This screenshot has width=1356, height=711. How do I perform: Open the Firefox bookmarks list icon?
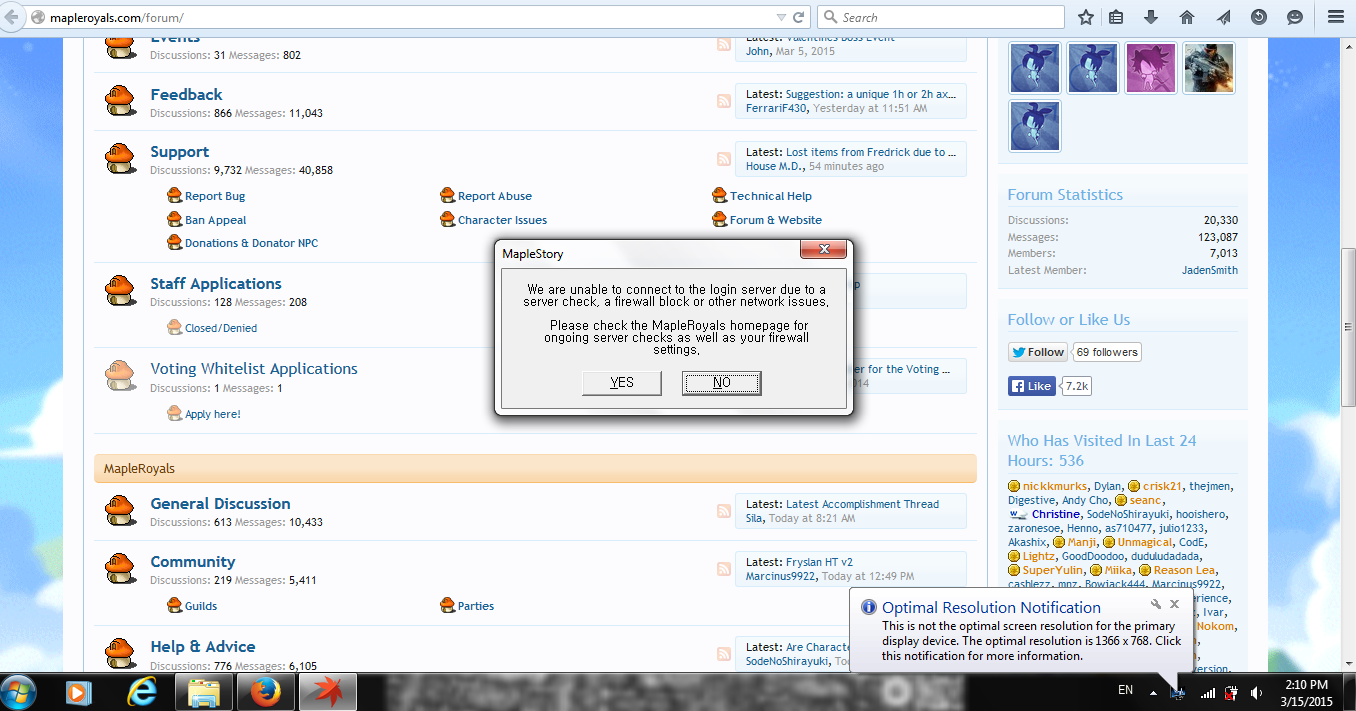(1116, 17)
